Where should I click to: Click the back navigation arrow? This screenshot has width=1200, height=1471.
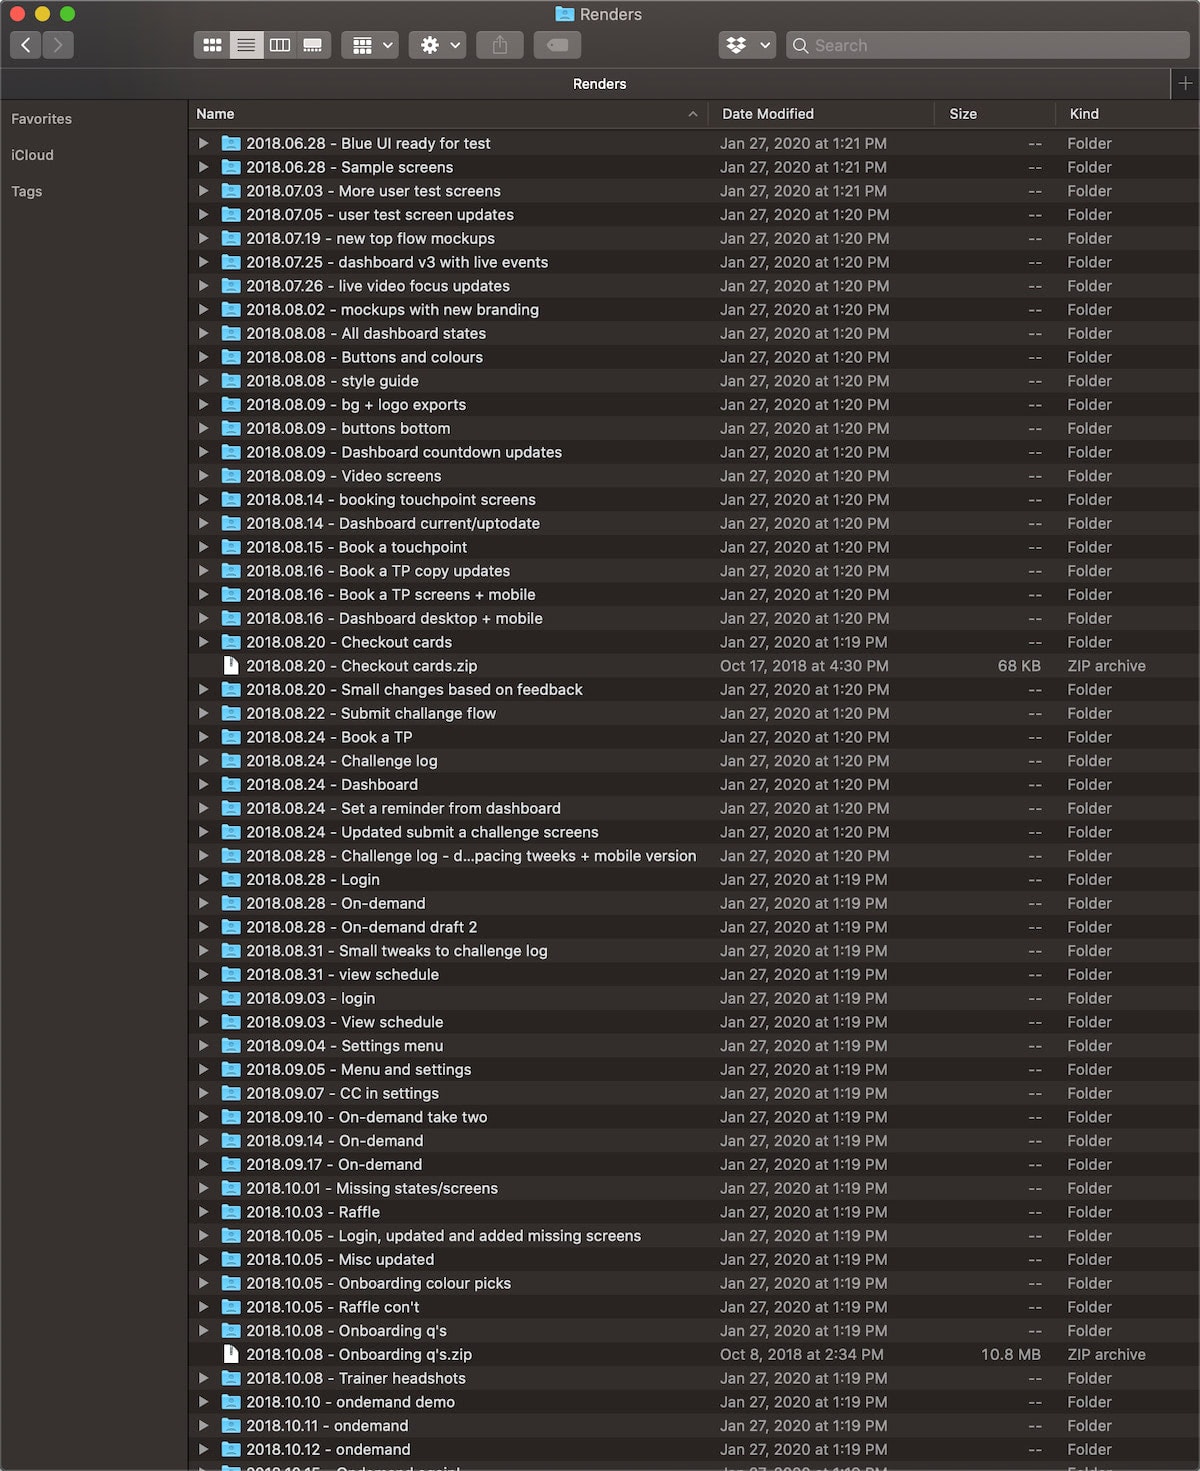click(25, 44)
